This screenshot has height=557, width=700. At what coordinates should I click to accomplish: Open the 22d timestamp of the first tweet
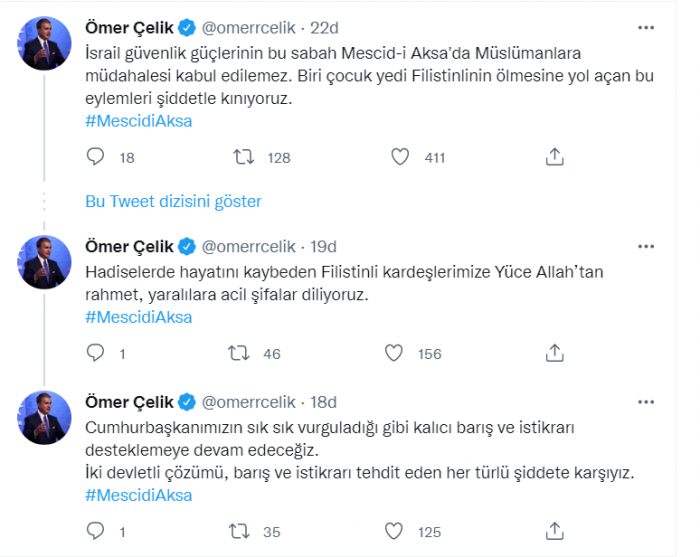coord(325,24)
